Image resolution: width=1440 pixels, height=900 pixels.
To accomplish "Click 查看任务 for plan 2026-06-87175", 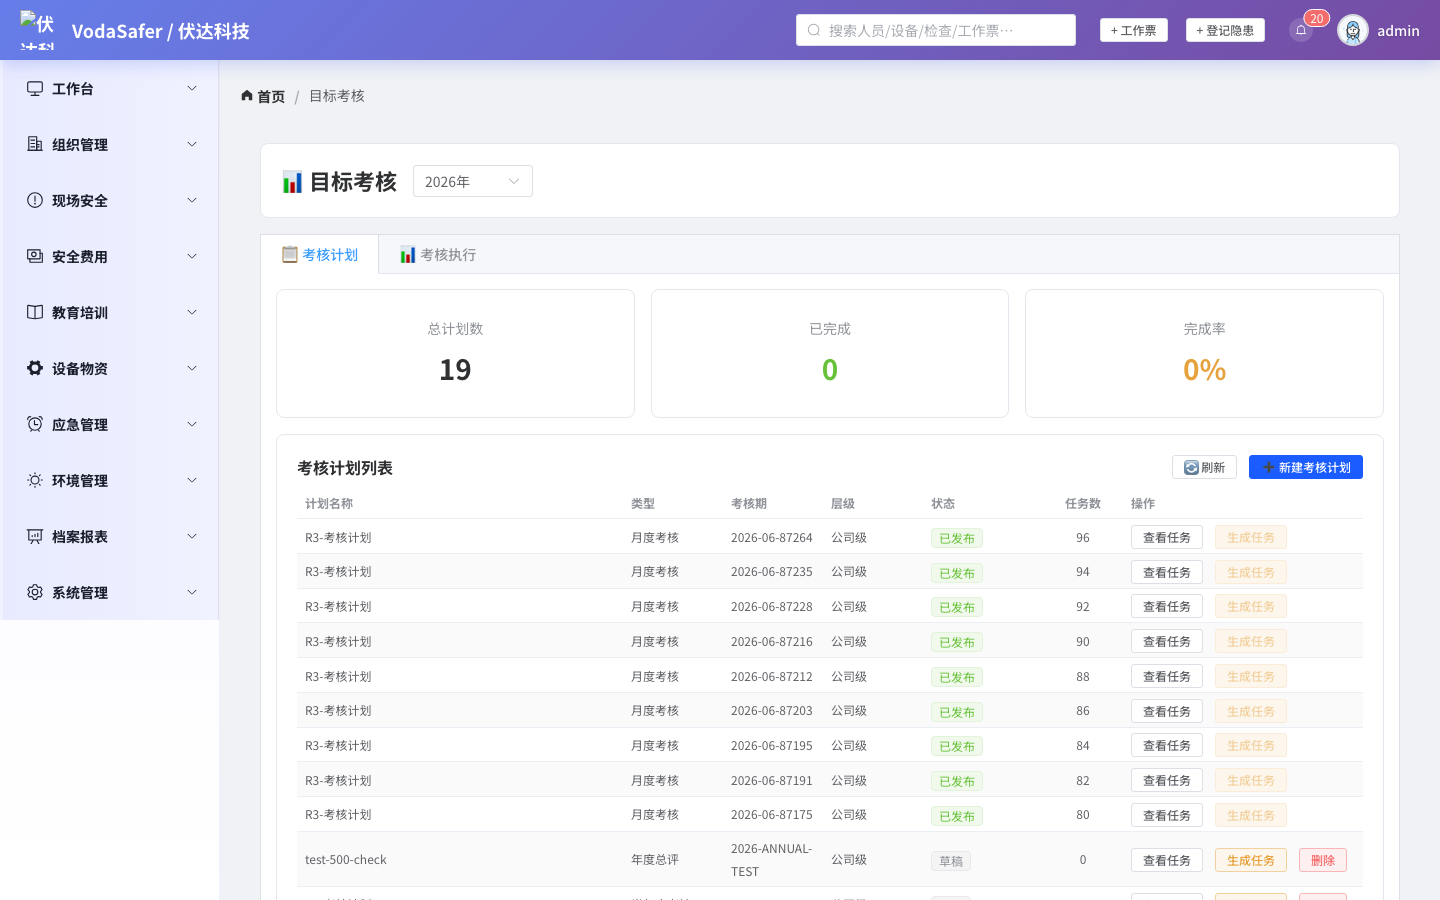I will click(1167, 815).
